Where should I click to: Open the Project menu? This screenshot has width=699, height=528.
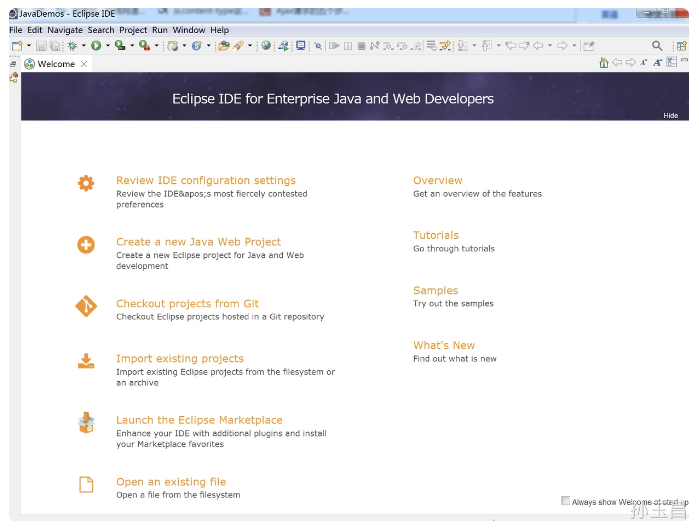[133, 30]
